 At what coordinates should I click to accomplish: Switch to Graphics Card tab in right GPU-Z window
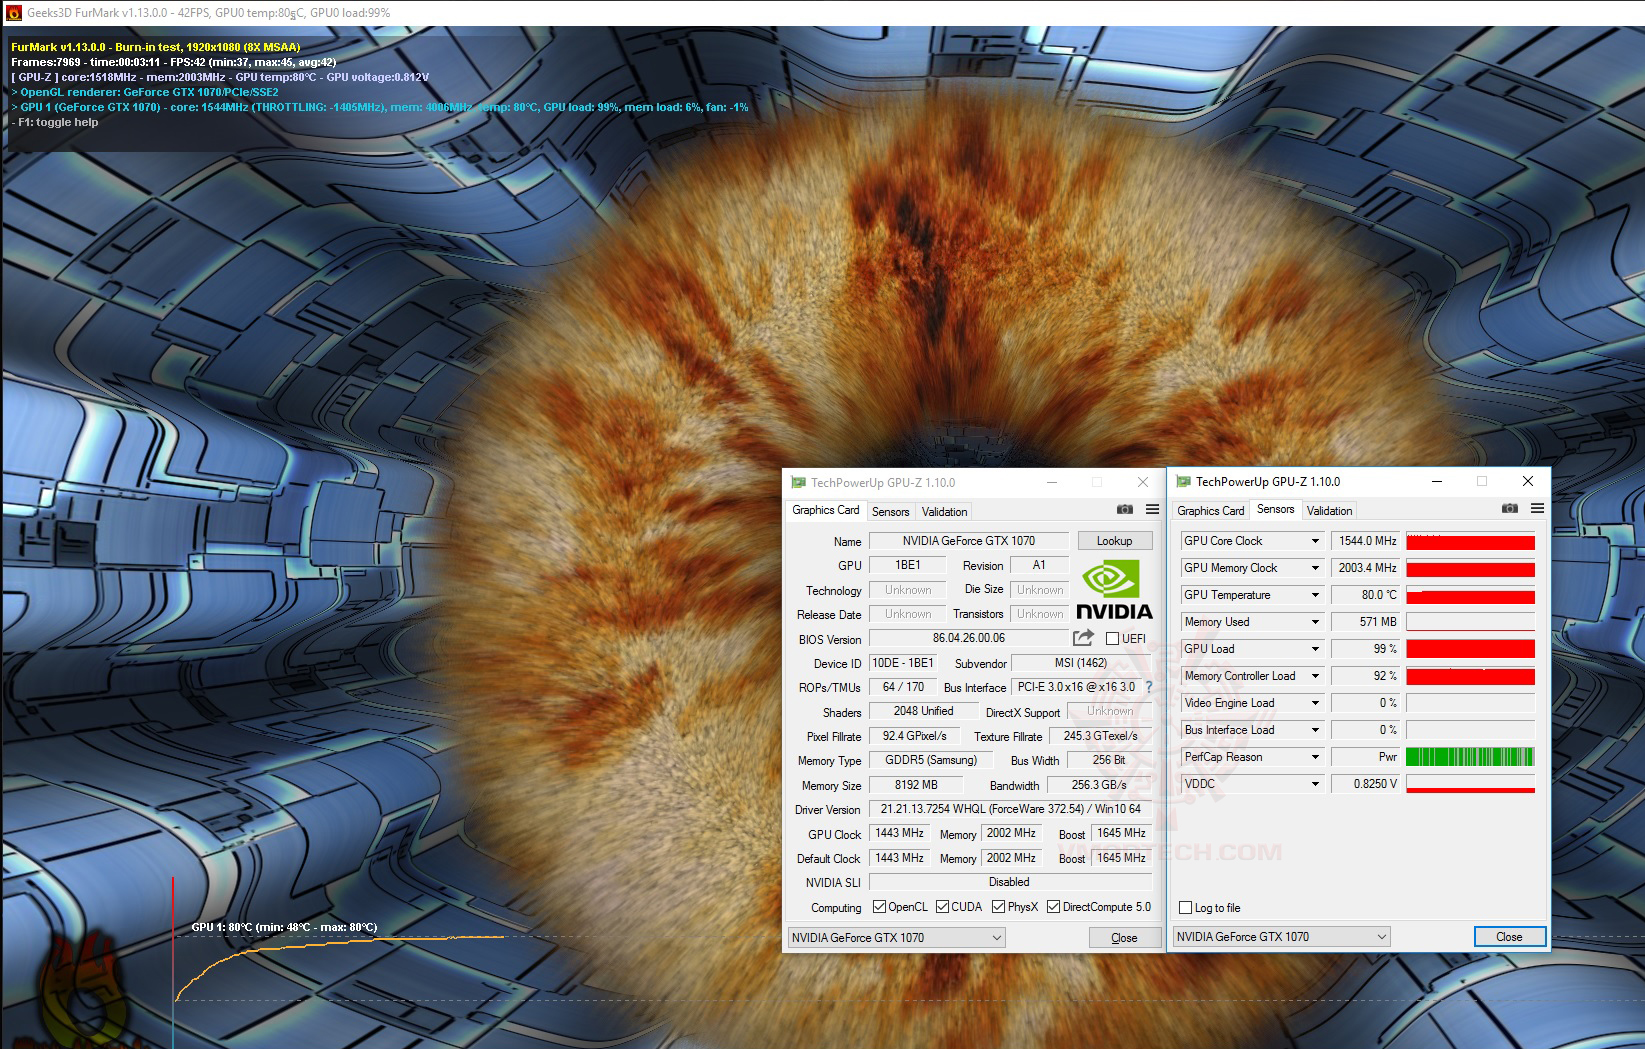1211,511
